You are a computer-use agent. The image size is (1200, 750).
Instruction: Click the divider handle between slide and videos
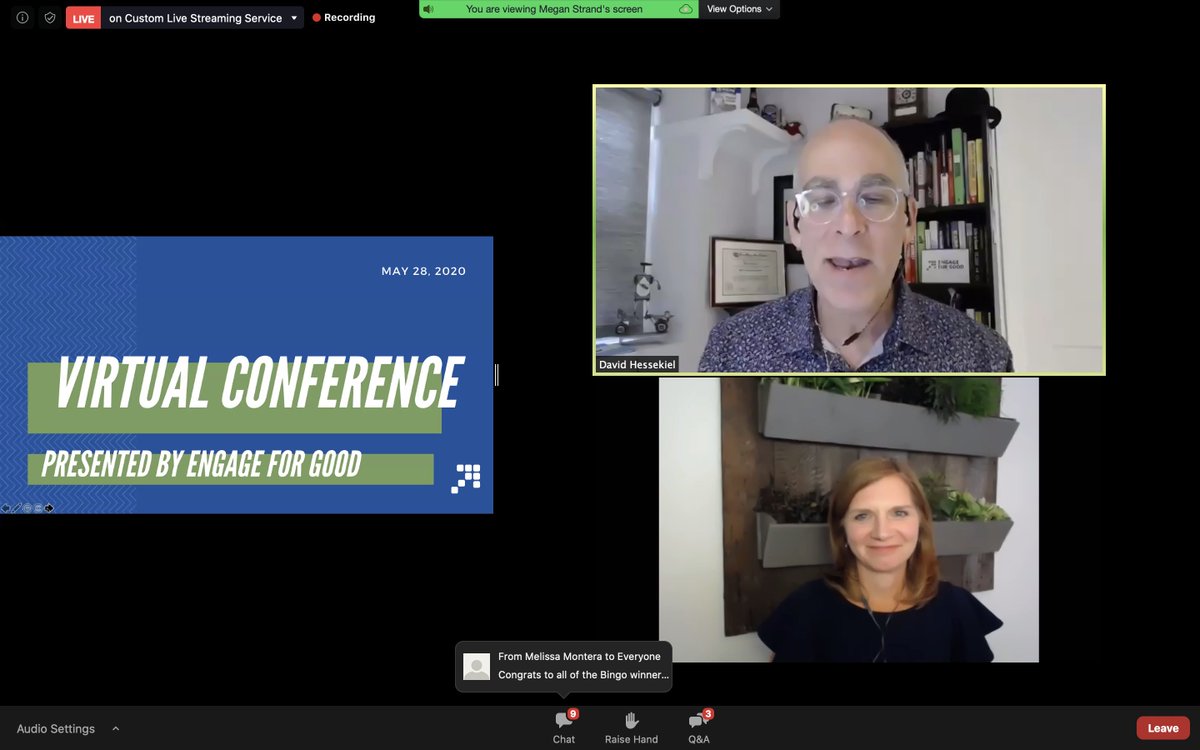tap(497, 375)
